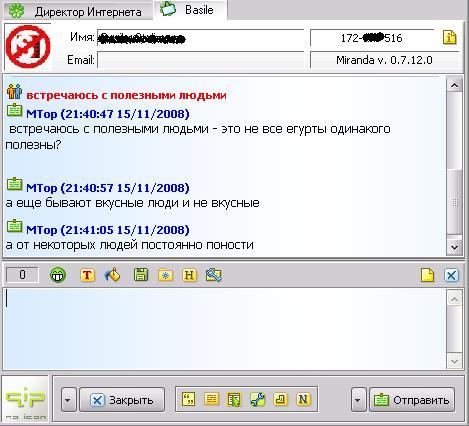Choose background color paint bucket icon

(x=112, y=275)
